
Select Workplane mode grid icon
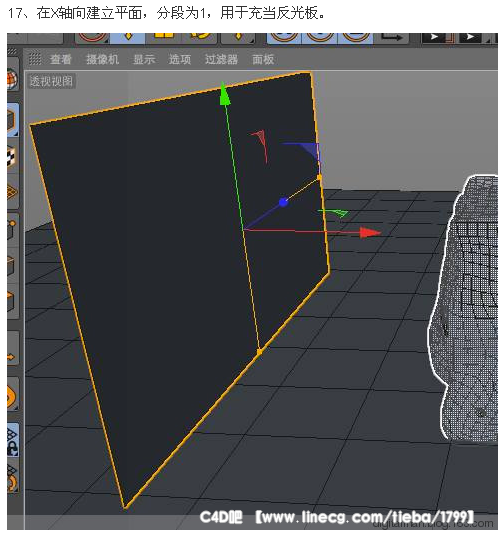[x=12, y=193]
